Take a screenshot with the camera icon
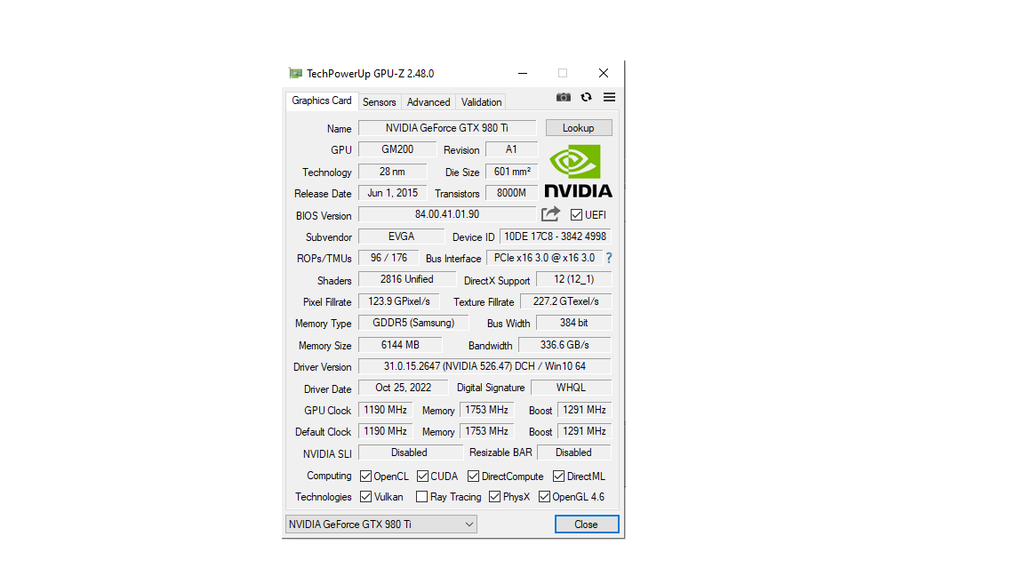The width and height of the screenshot is (1024, 576). (563, 97)
